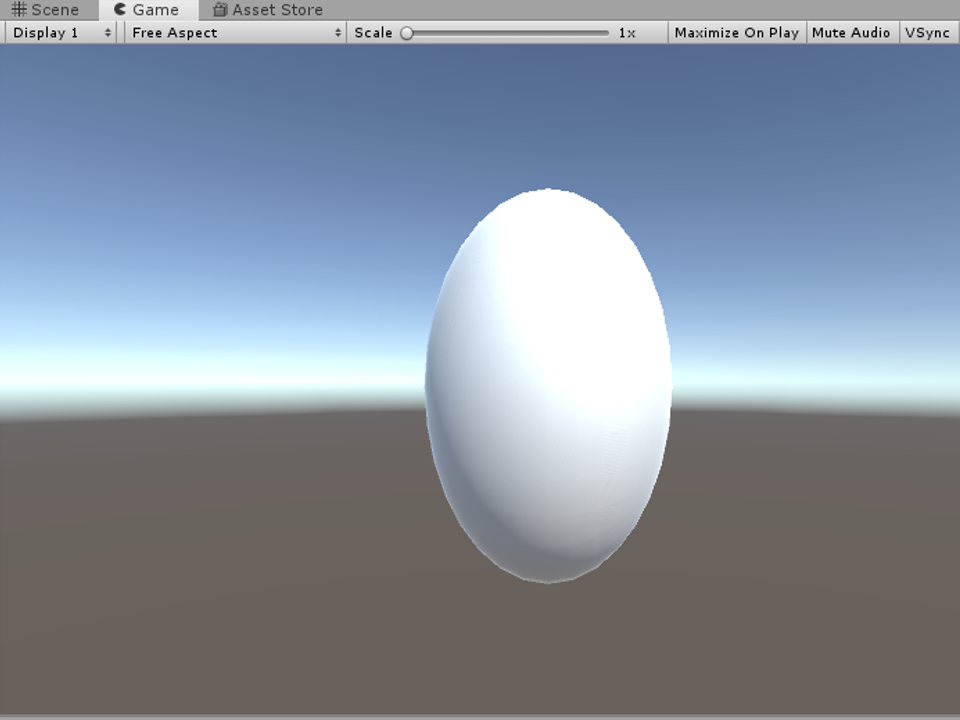The height and width of the screenshot is (720, 960).
Task: Click the white egg-shaped object in game view
Action: 548,386
